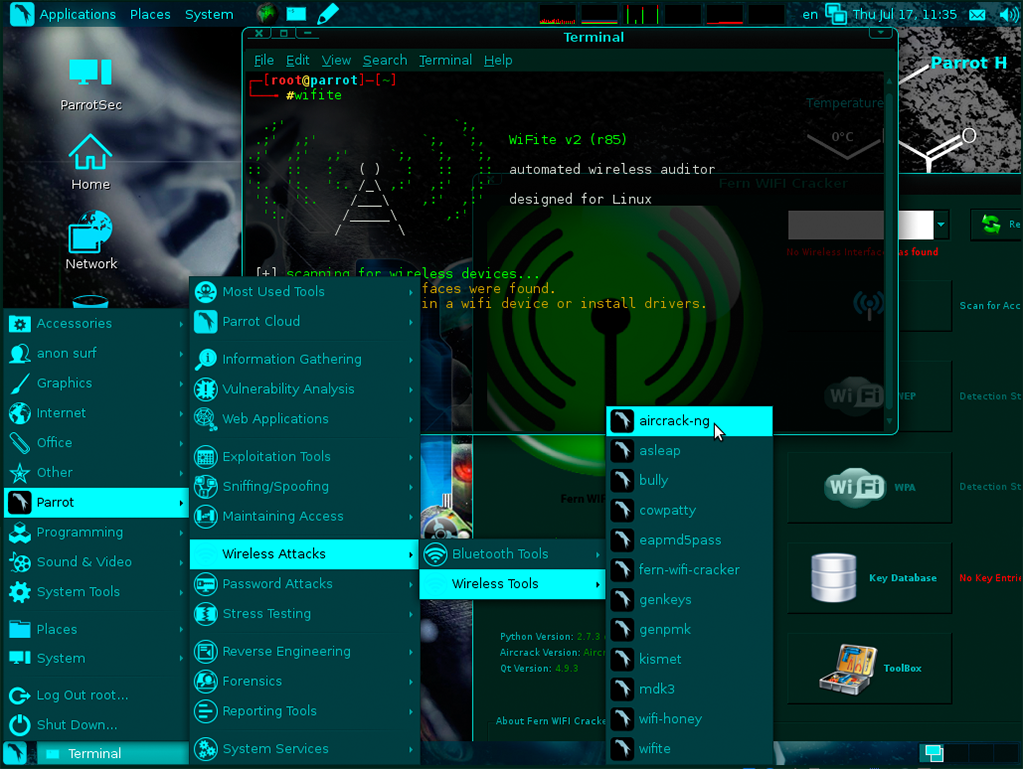1023x769 pixels.
Task: Open the Information Gathering menu icon
Action: pos(206,359)
